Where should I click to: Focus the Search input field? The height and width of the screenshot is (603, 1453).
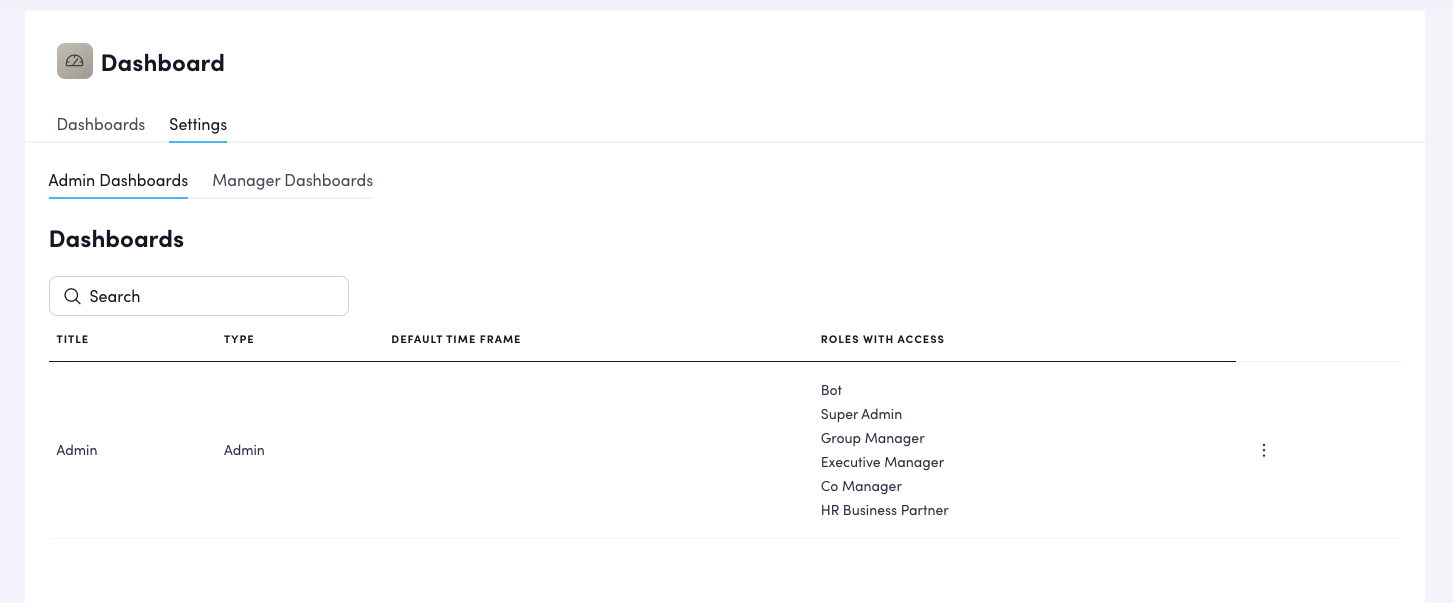210,296
